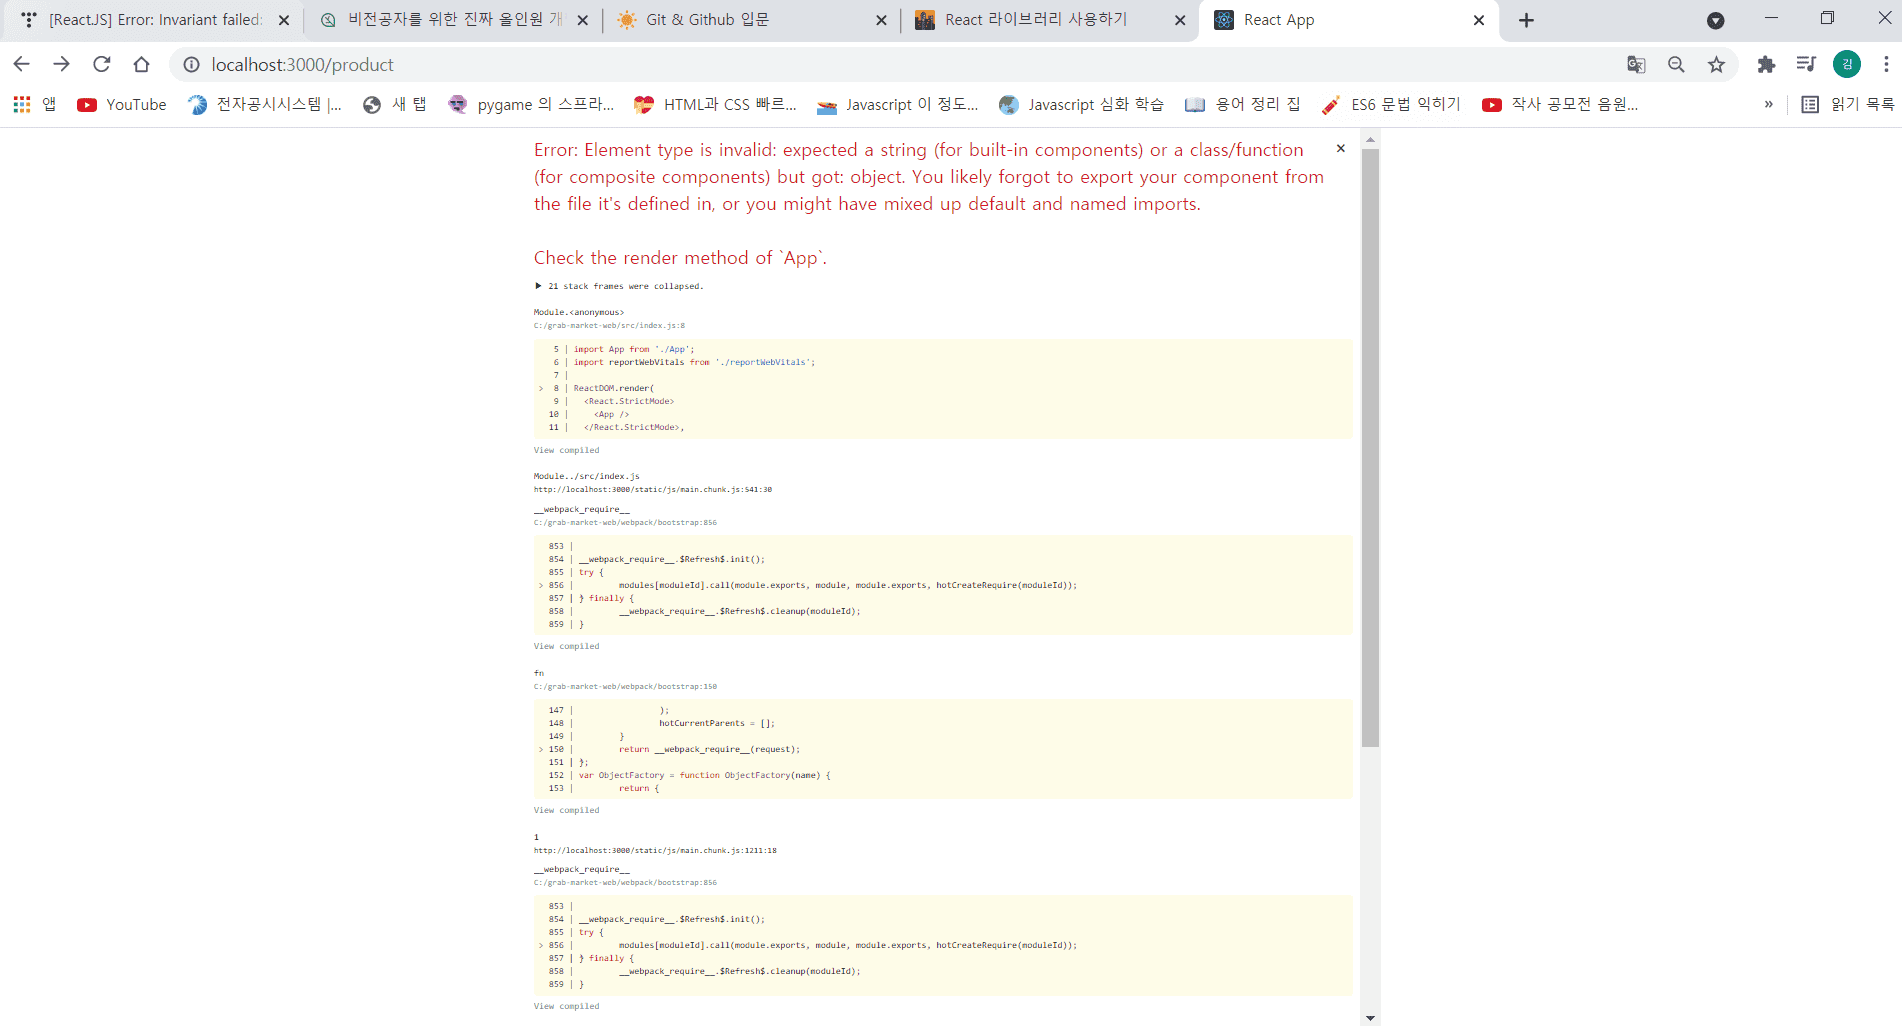Click the Module.<anonymous> frame label

coord(579,313)
